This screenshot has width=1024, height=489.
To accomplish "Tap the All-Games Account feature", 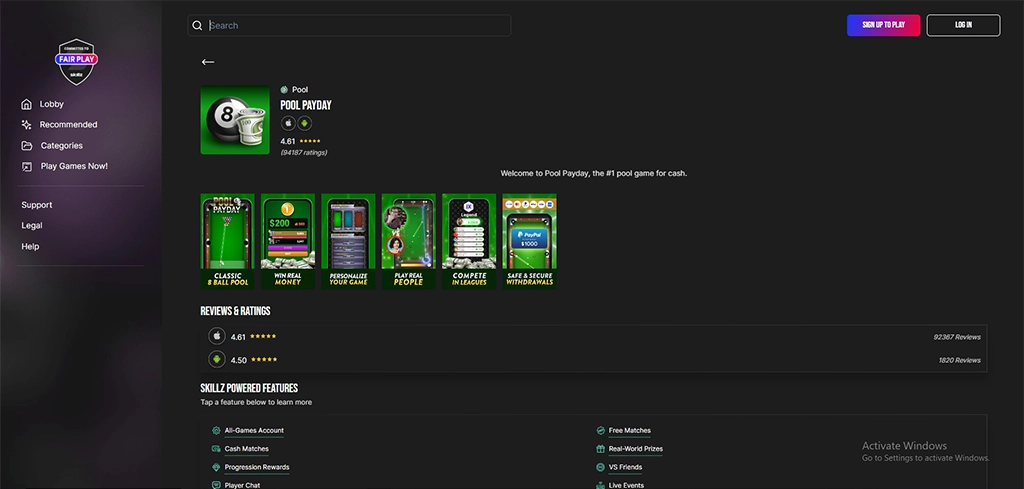I will click(254, 431).
